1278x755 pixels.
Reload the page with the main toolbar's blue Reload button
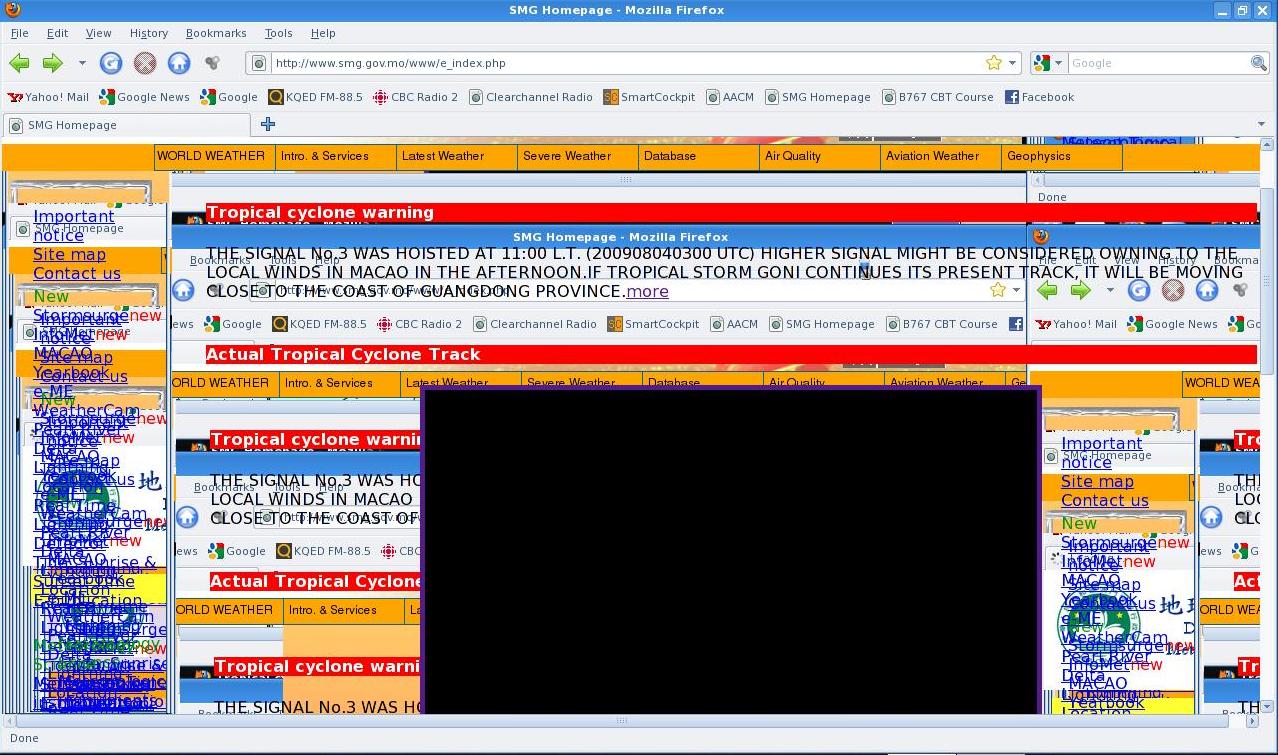click(111, 63)
